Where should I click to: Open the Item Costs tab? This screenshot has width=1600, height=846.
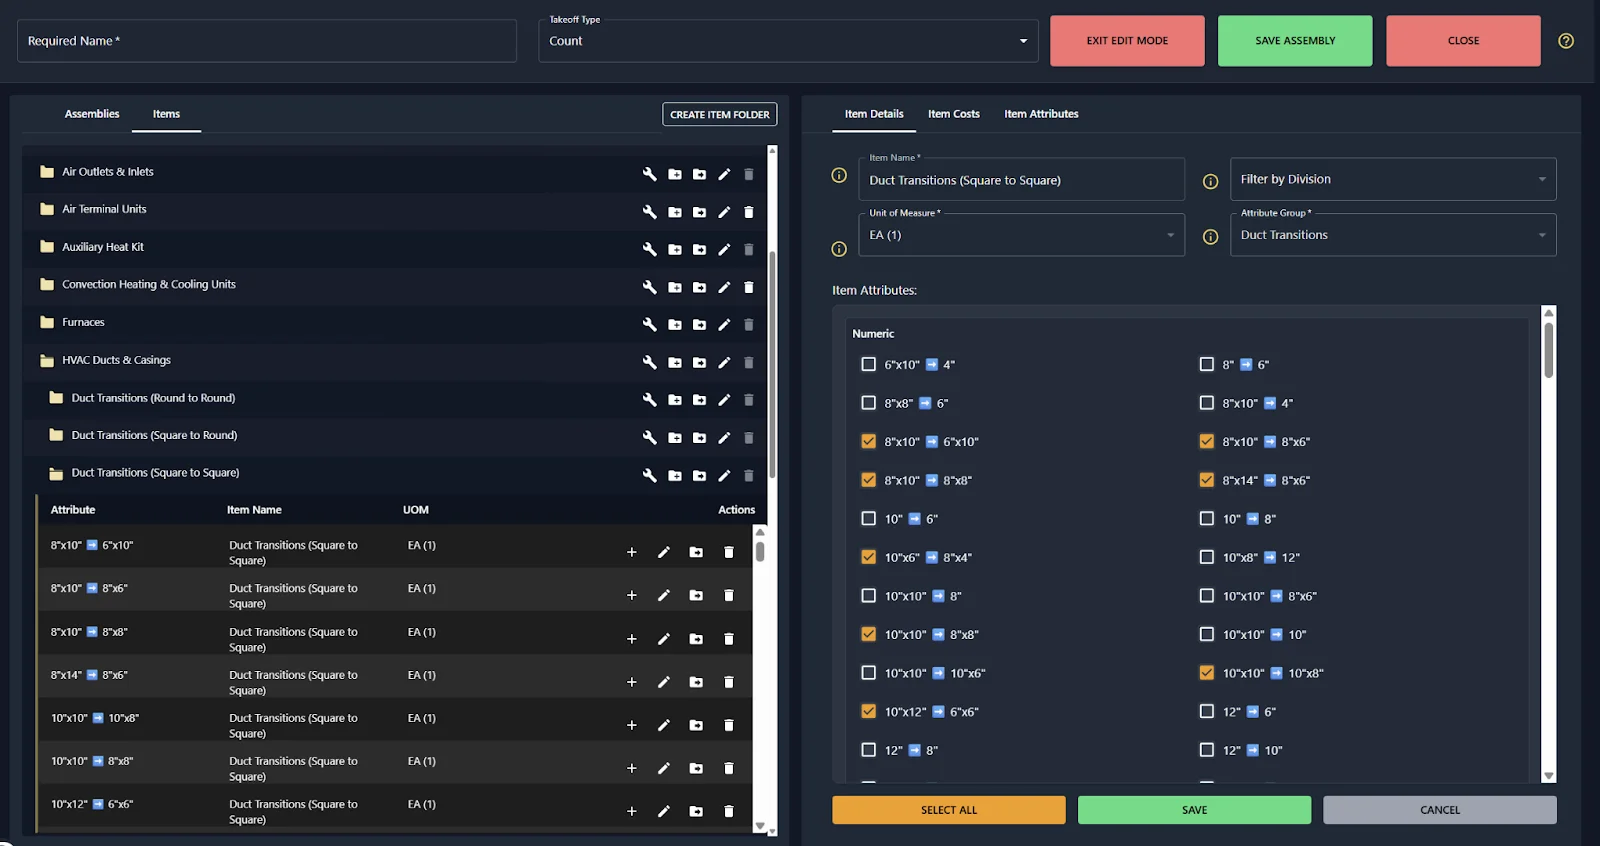[x=953, y=114]
